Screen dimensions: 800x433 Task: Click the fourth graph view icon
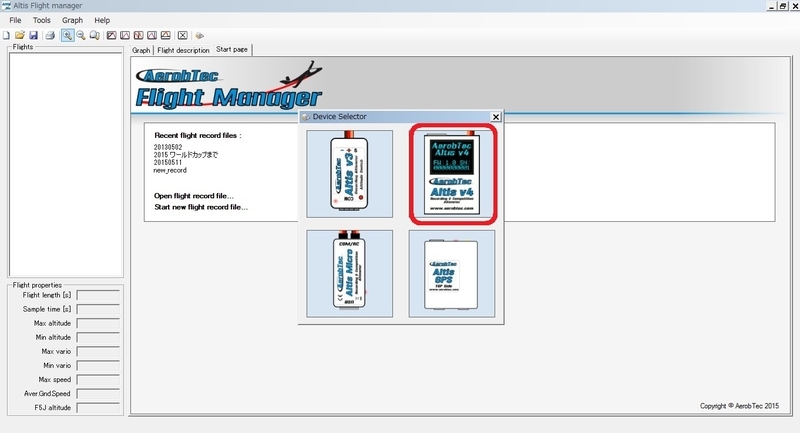click(152, 35)
